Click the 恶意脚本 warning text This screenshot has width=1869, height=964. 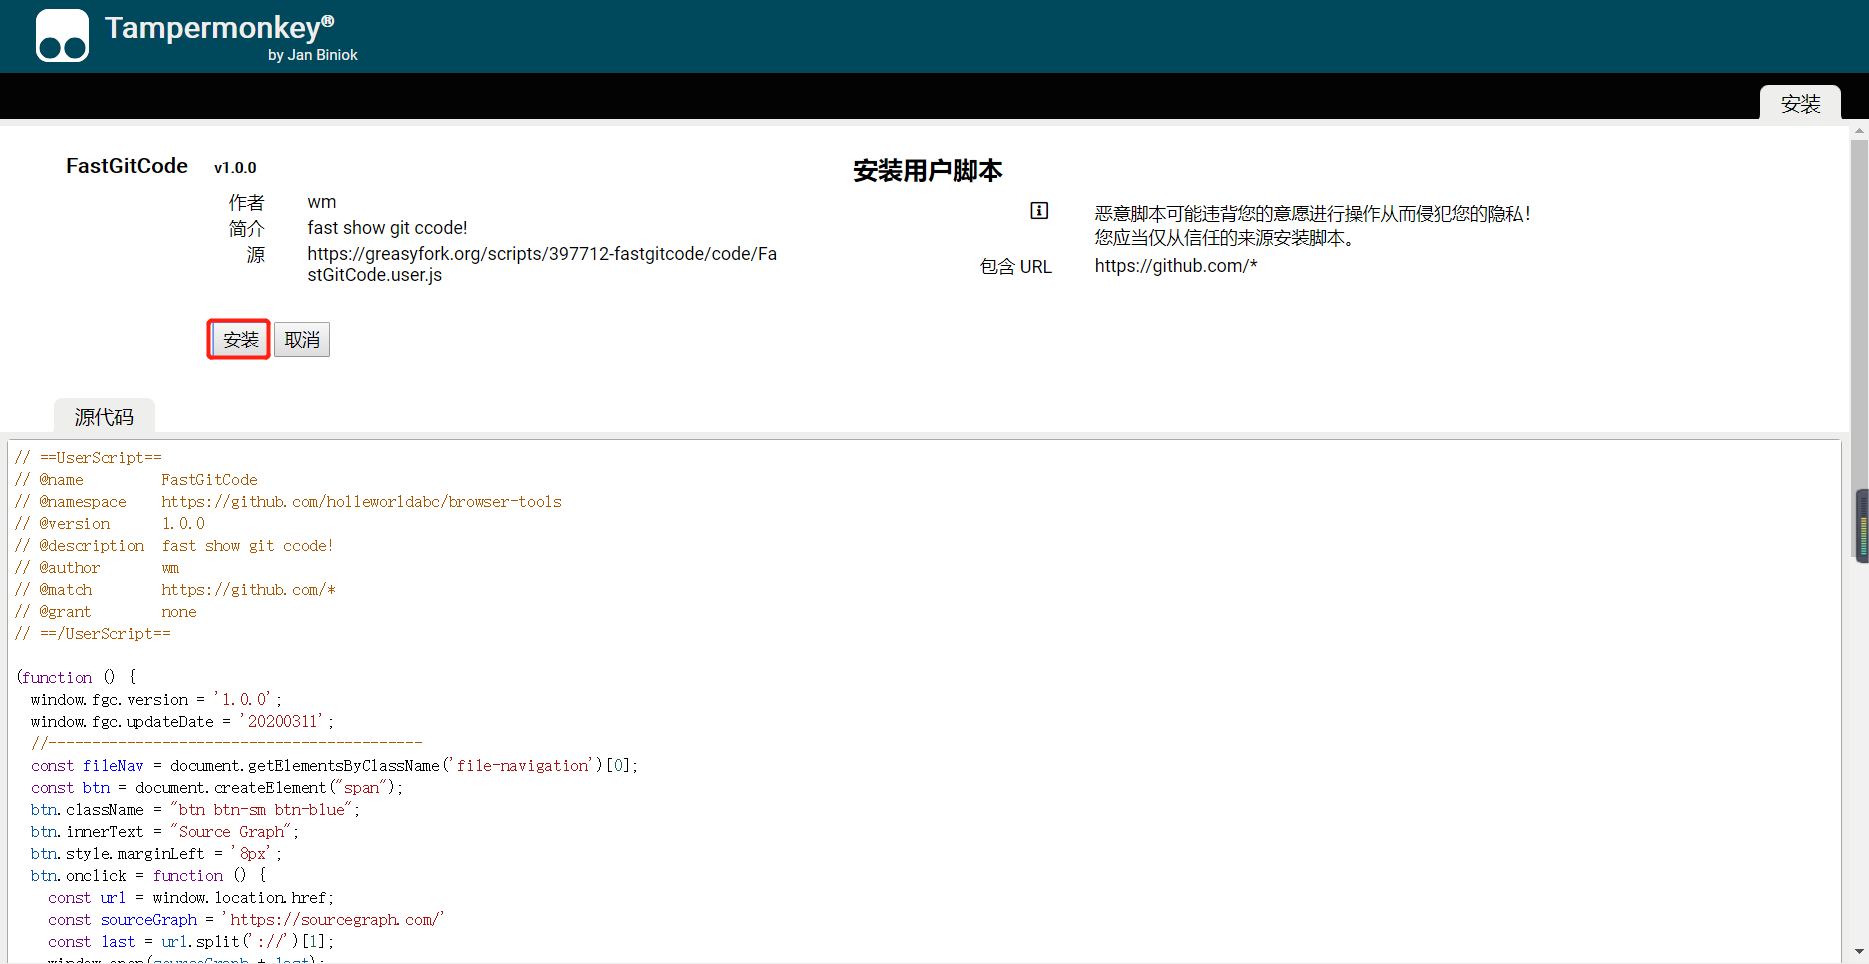coord(1312,226)
